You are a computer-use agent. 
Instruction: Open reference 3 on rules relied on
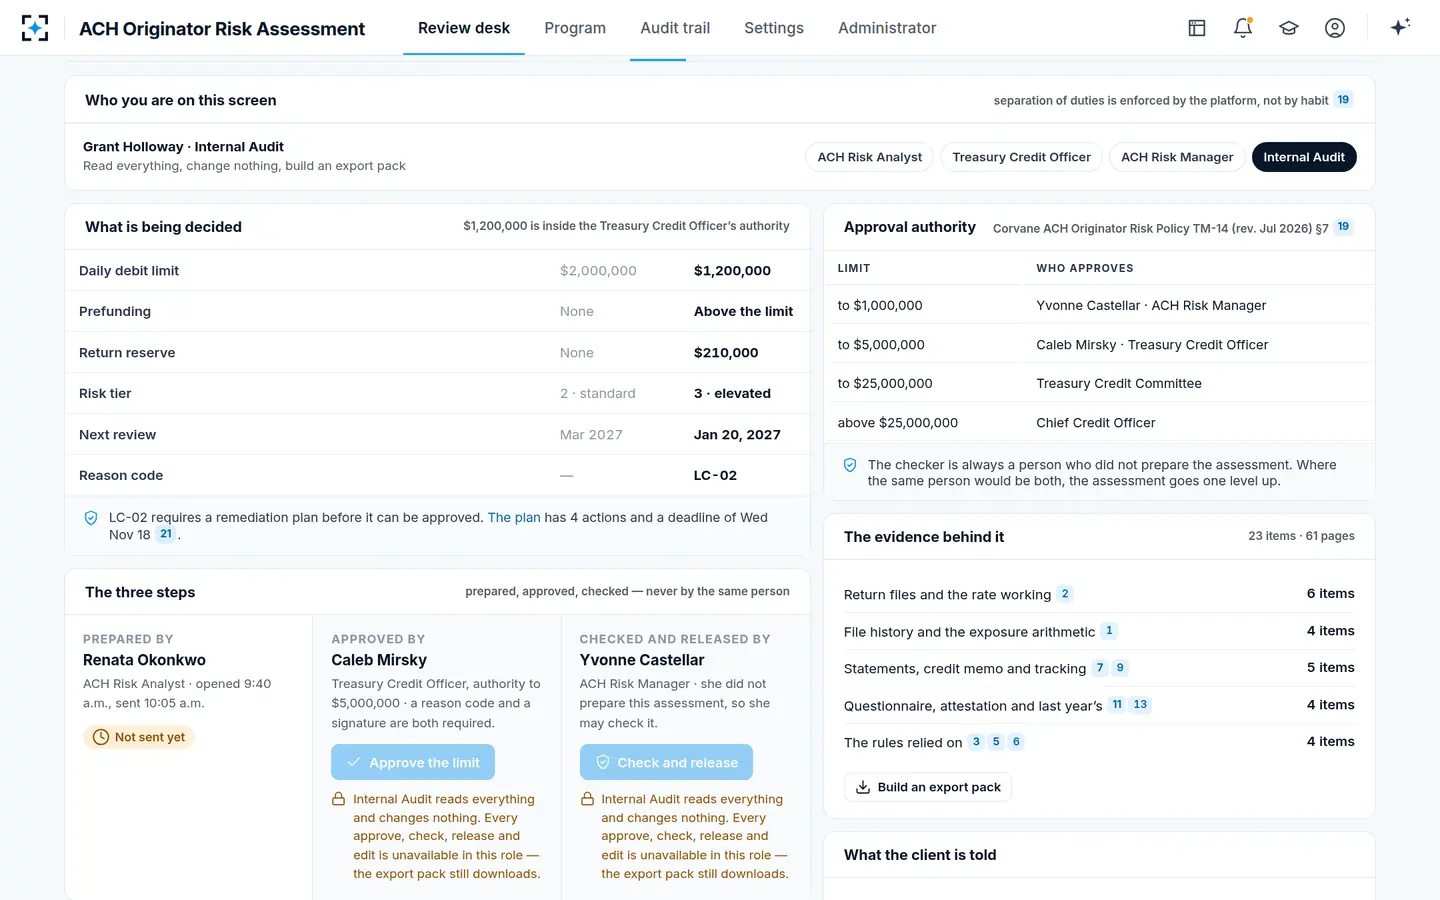(976, 742)
